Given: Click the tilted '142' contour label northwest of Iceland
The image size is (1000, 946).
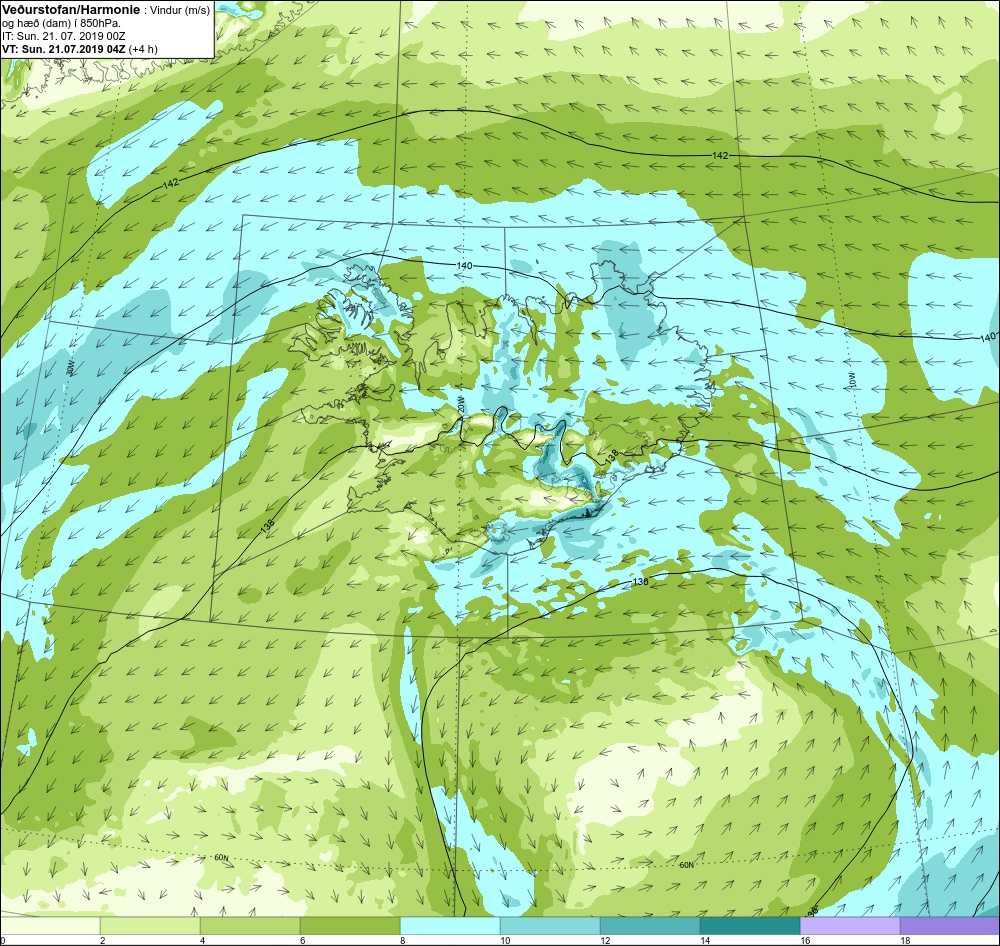Looking at the screenshot, I should point(171,184).
